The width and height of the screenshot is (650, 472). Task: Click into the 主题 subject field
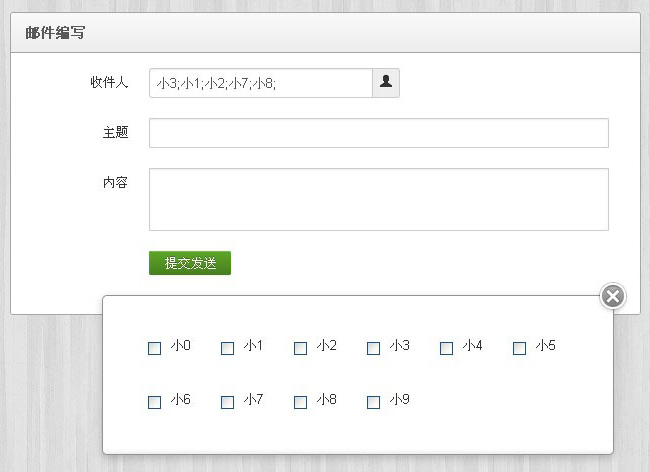click(x=378, y=133)
